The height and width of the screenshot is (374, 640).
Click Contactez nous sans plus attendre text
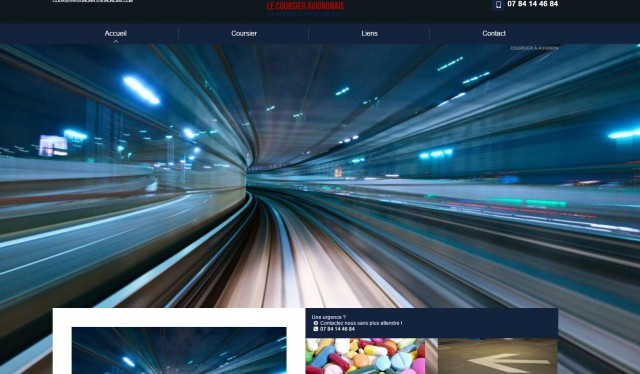pos(361,323)
